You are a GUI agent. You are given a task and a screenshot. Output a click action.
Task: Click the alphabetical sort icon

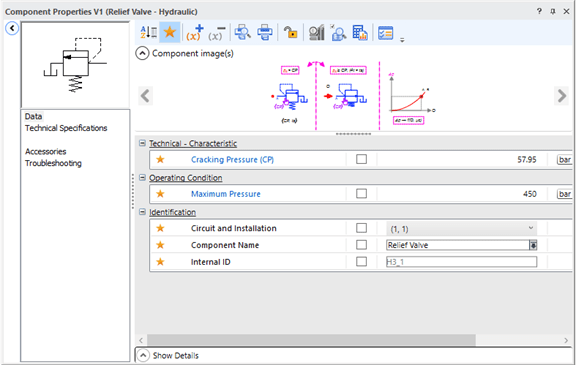(149, 33)
